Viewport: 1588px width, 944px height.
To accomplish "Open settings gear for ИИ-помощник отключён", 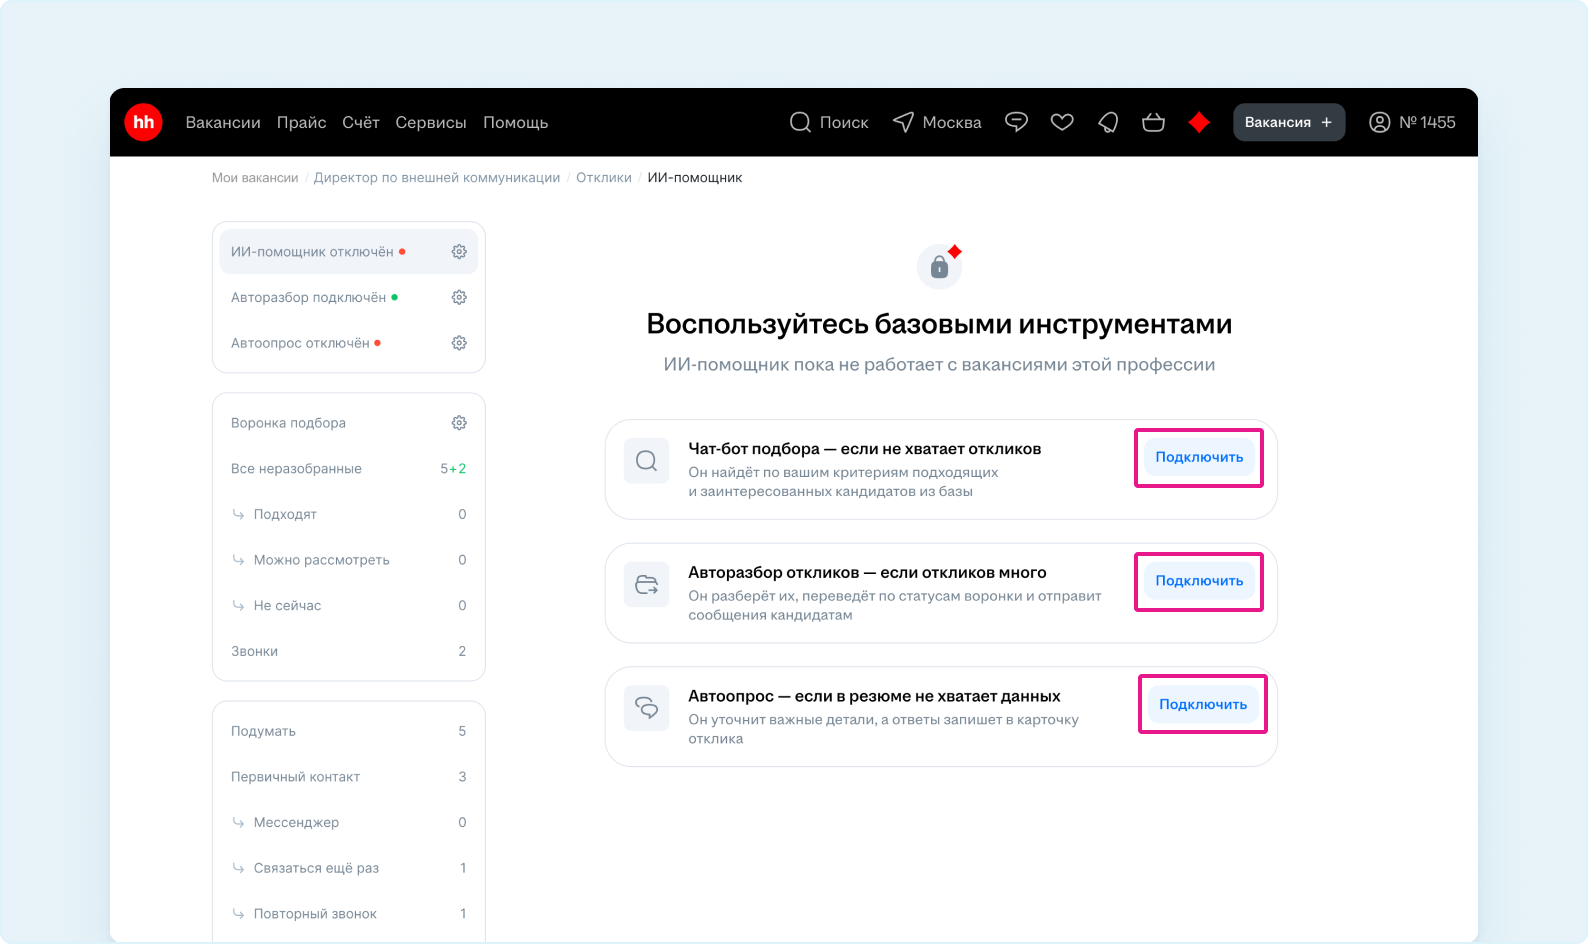I will point(459,252).
